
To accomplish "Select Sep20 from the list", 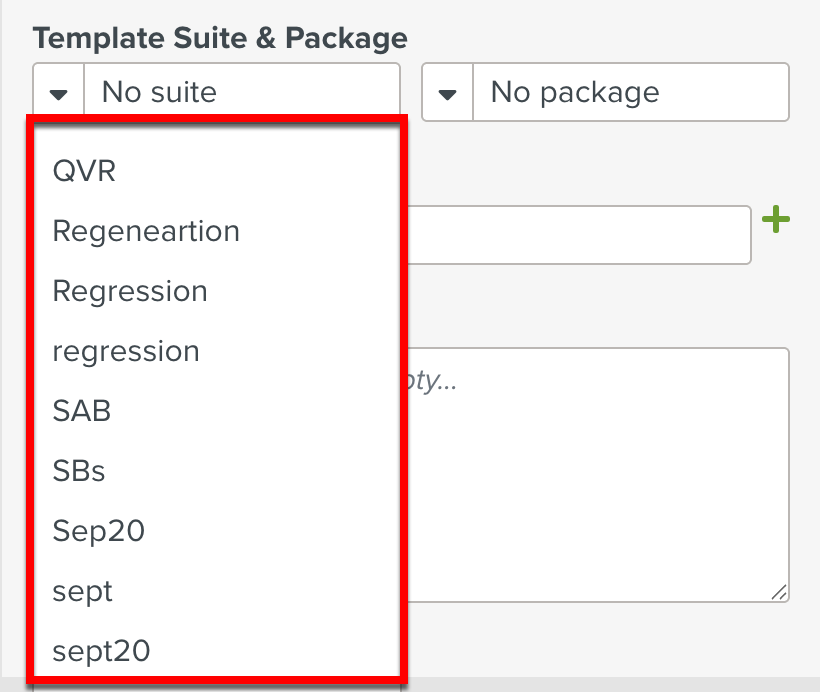I will click(x=98, y=531).
